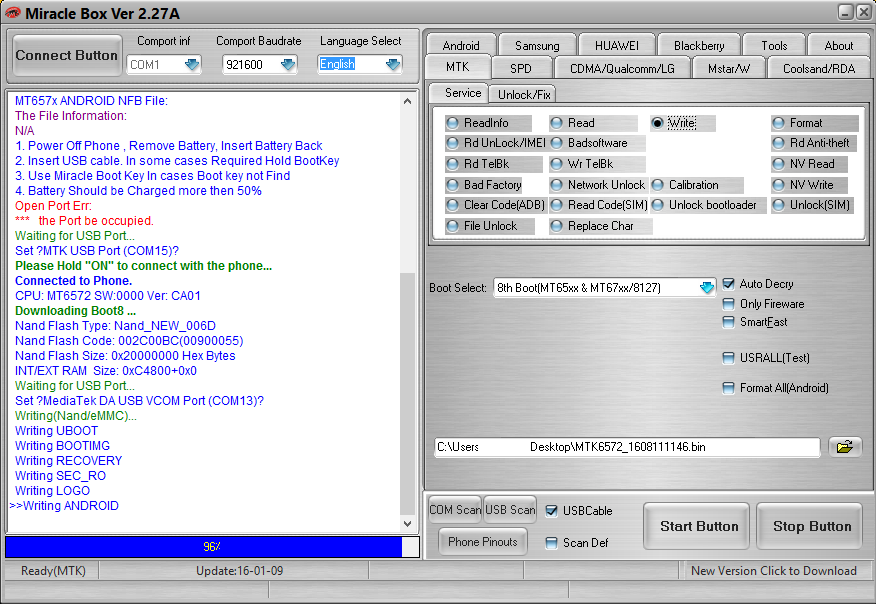Open the Mstar/W tab
This screenshot has width=876, height=604.
[x=729, y=68]
